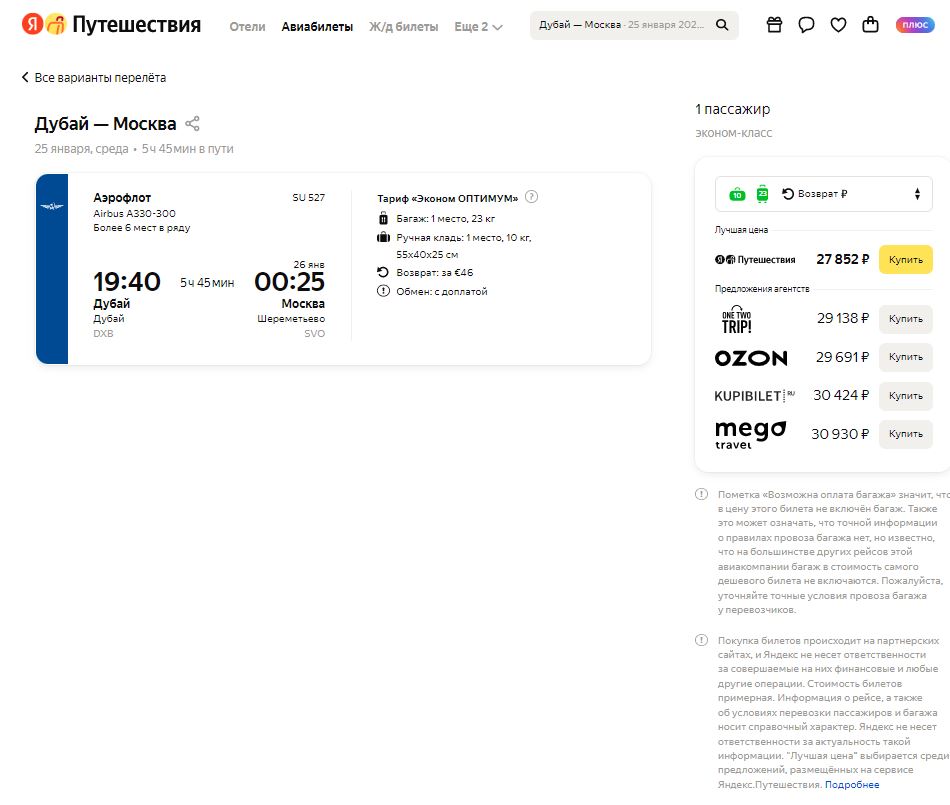Click the Aeroflot airline logo
Screen dimensions: 950x805
(52, 207)
